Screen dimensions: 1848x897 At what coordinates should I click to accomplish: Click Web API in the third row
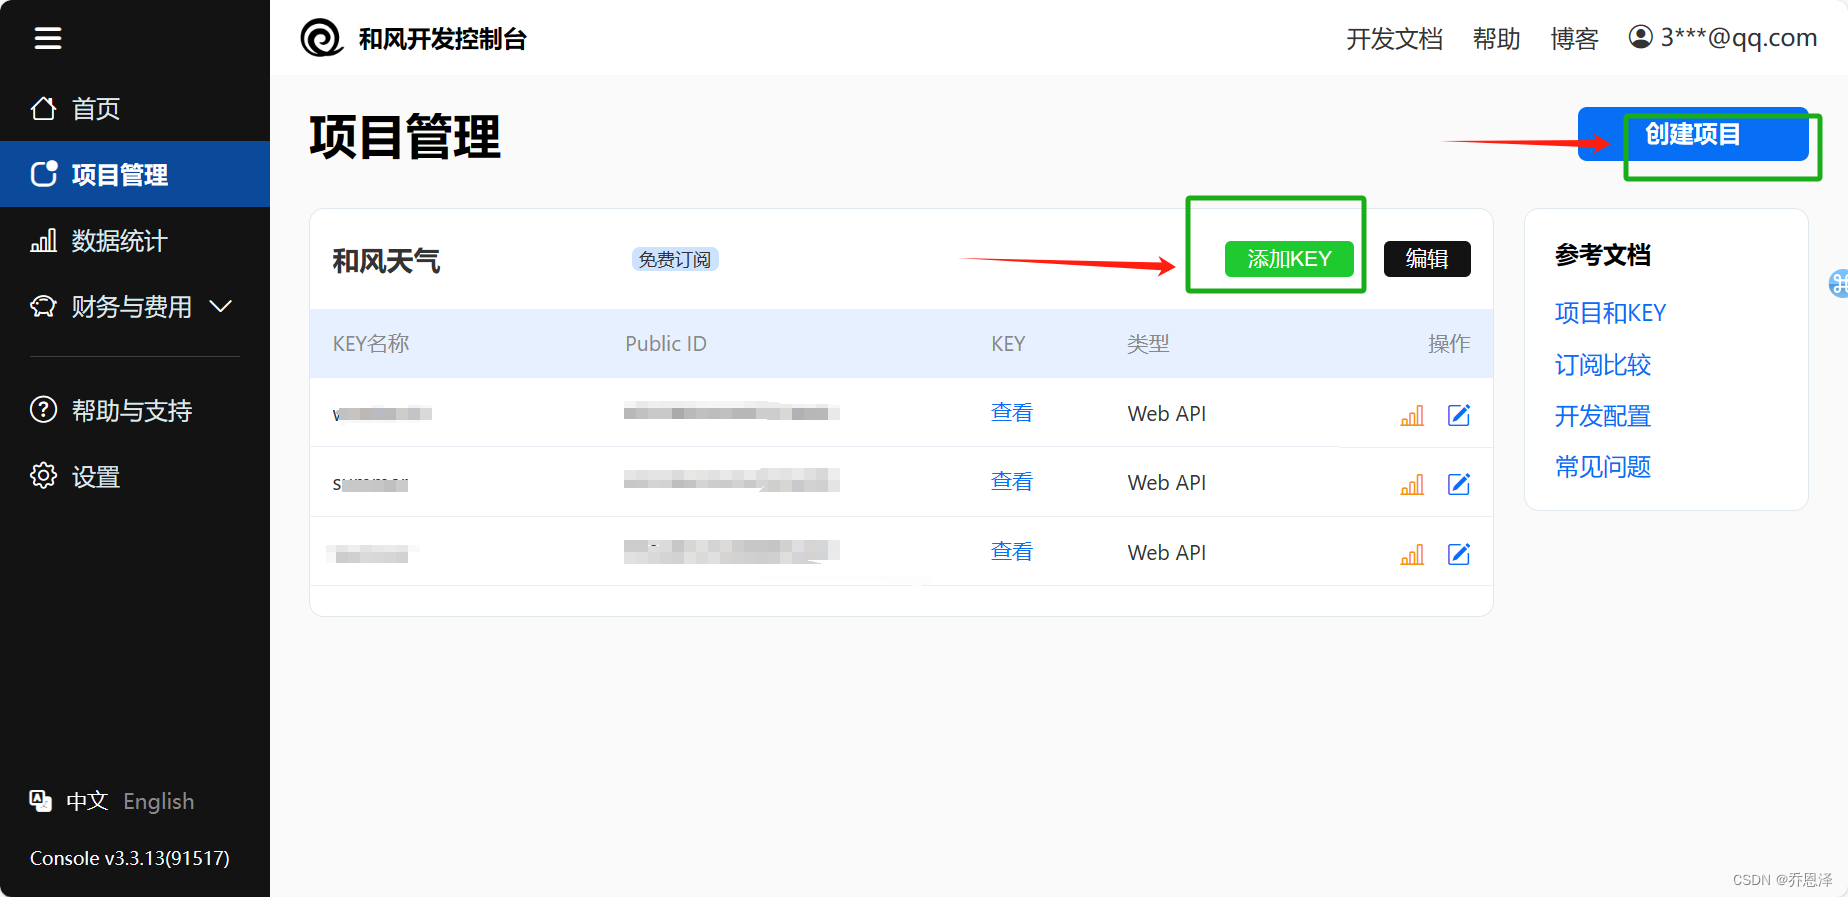tap(1167, 553)
